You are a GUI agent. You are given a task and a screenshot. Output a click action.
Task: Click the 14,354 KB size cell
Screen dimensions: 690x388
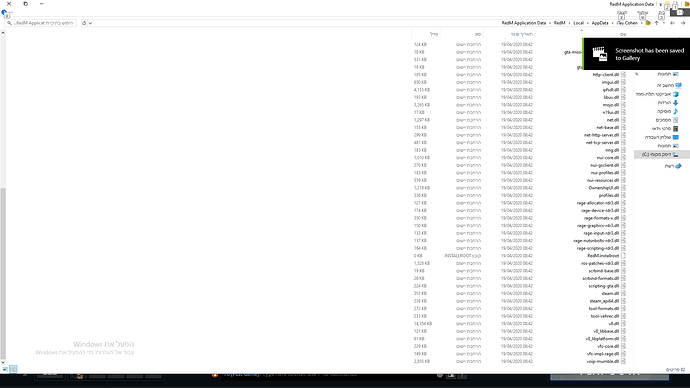(x=422, y=323)
